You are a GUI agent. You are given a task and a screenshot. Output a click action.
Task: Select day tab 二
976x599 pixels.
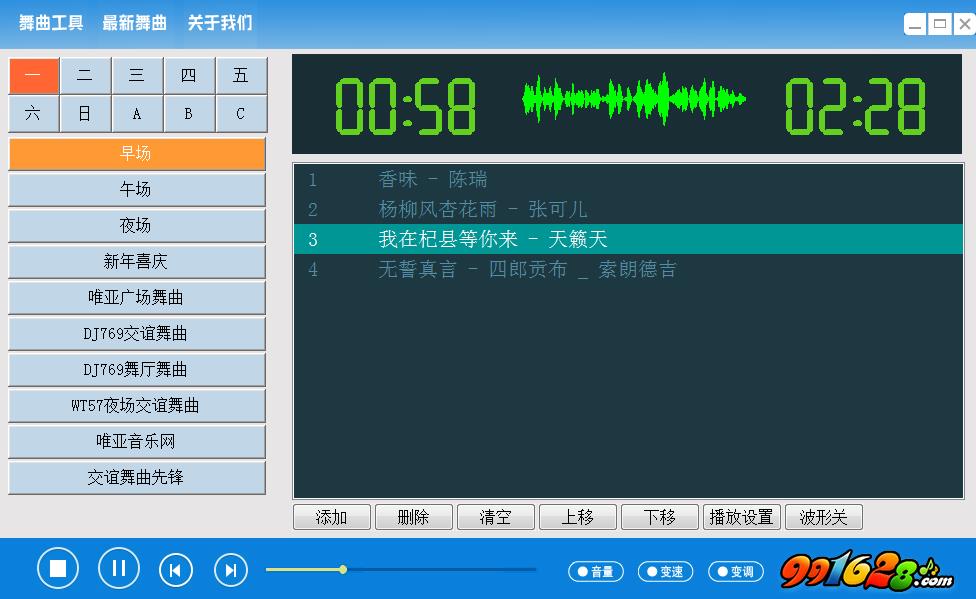click(x=85, y=76)
